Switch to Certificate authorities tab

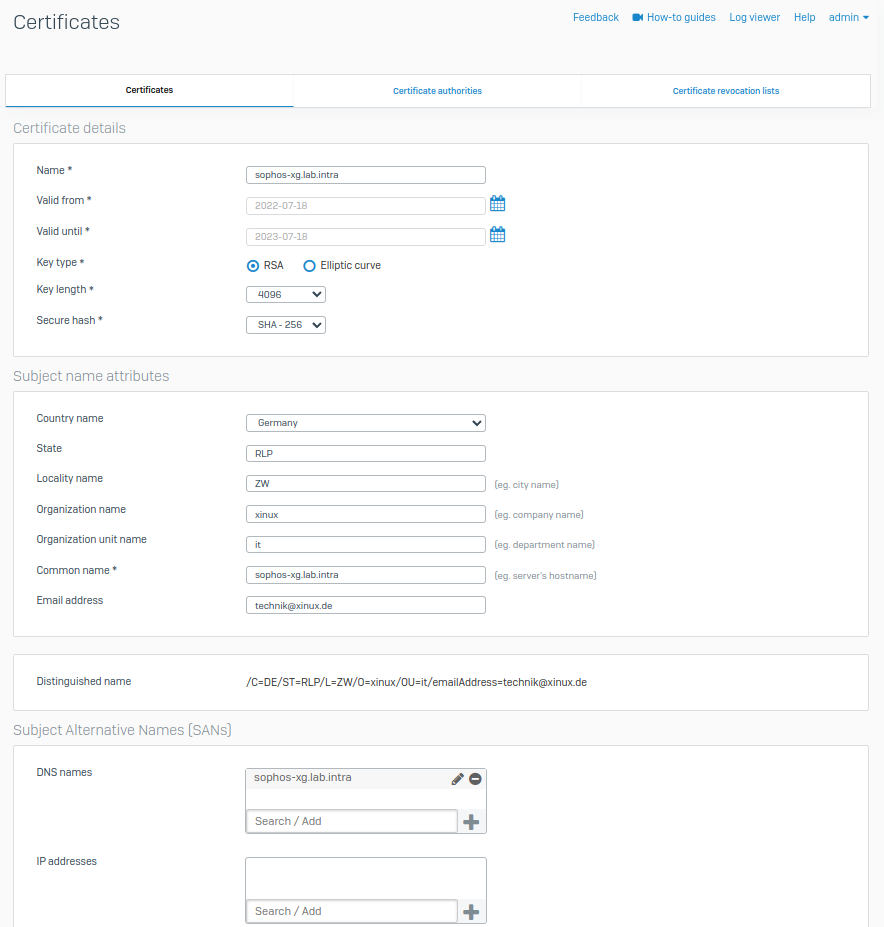(437, 91)
